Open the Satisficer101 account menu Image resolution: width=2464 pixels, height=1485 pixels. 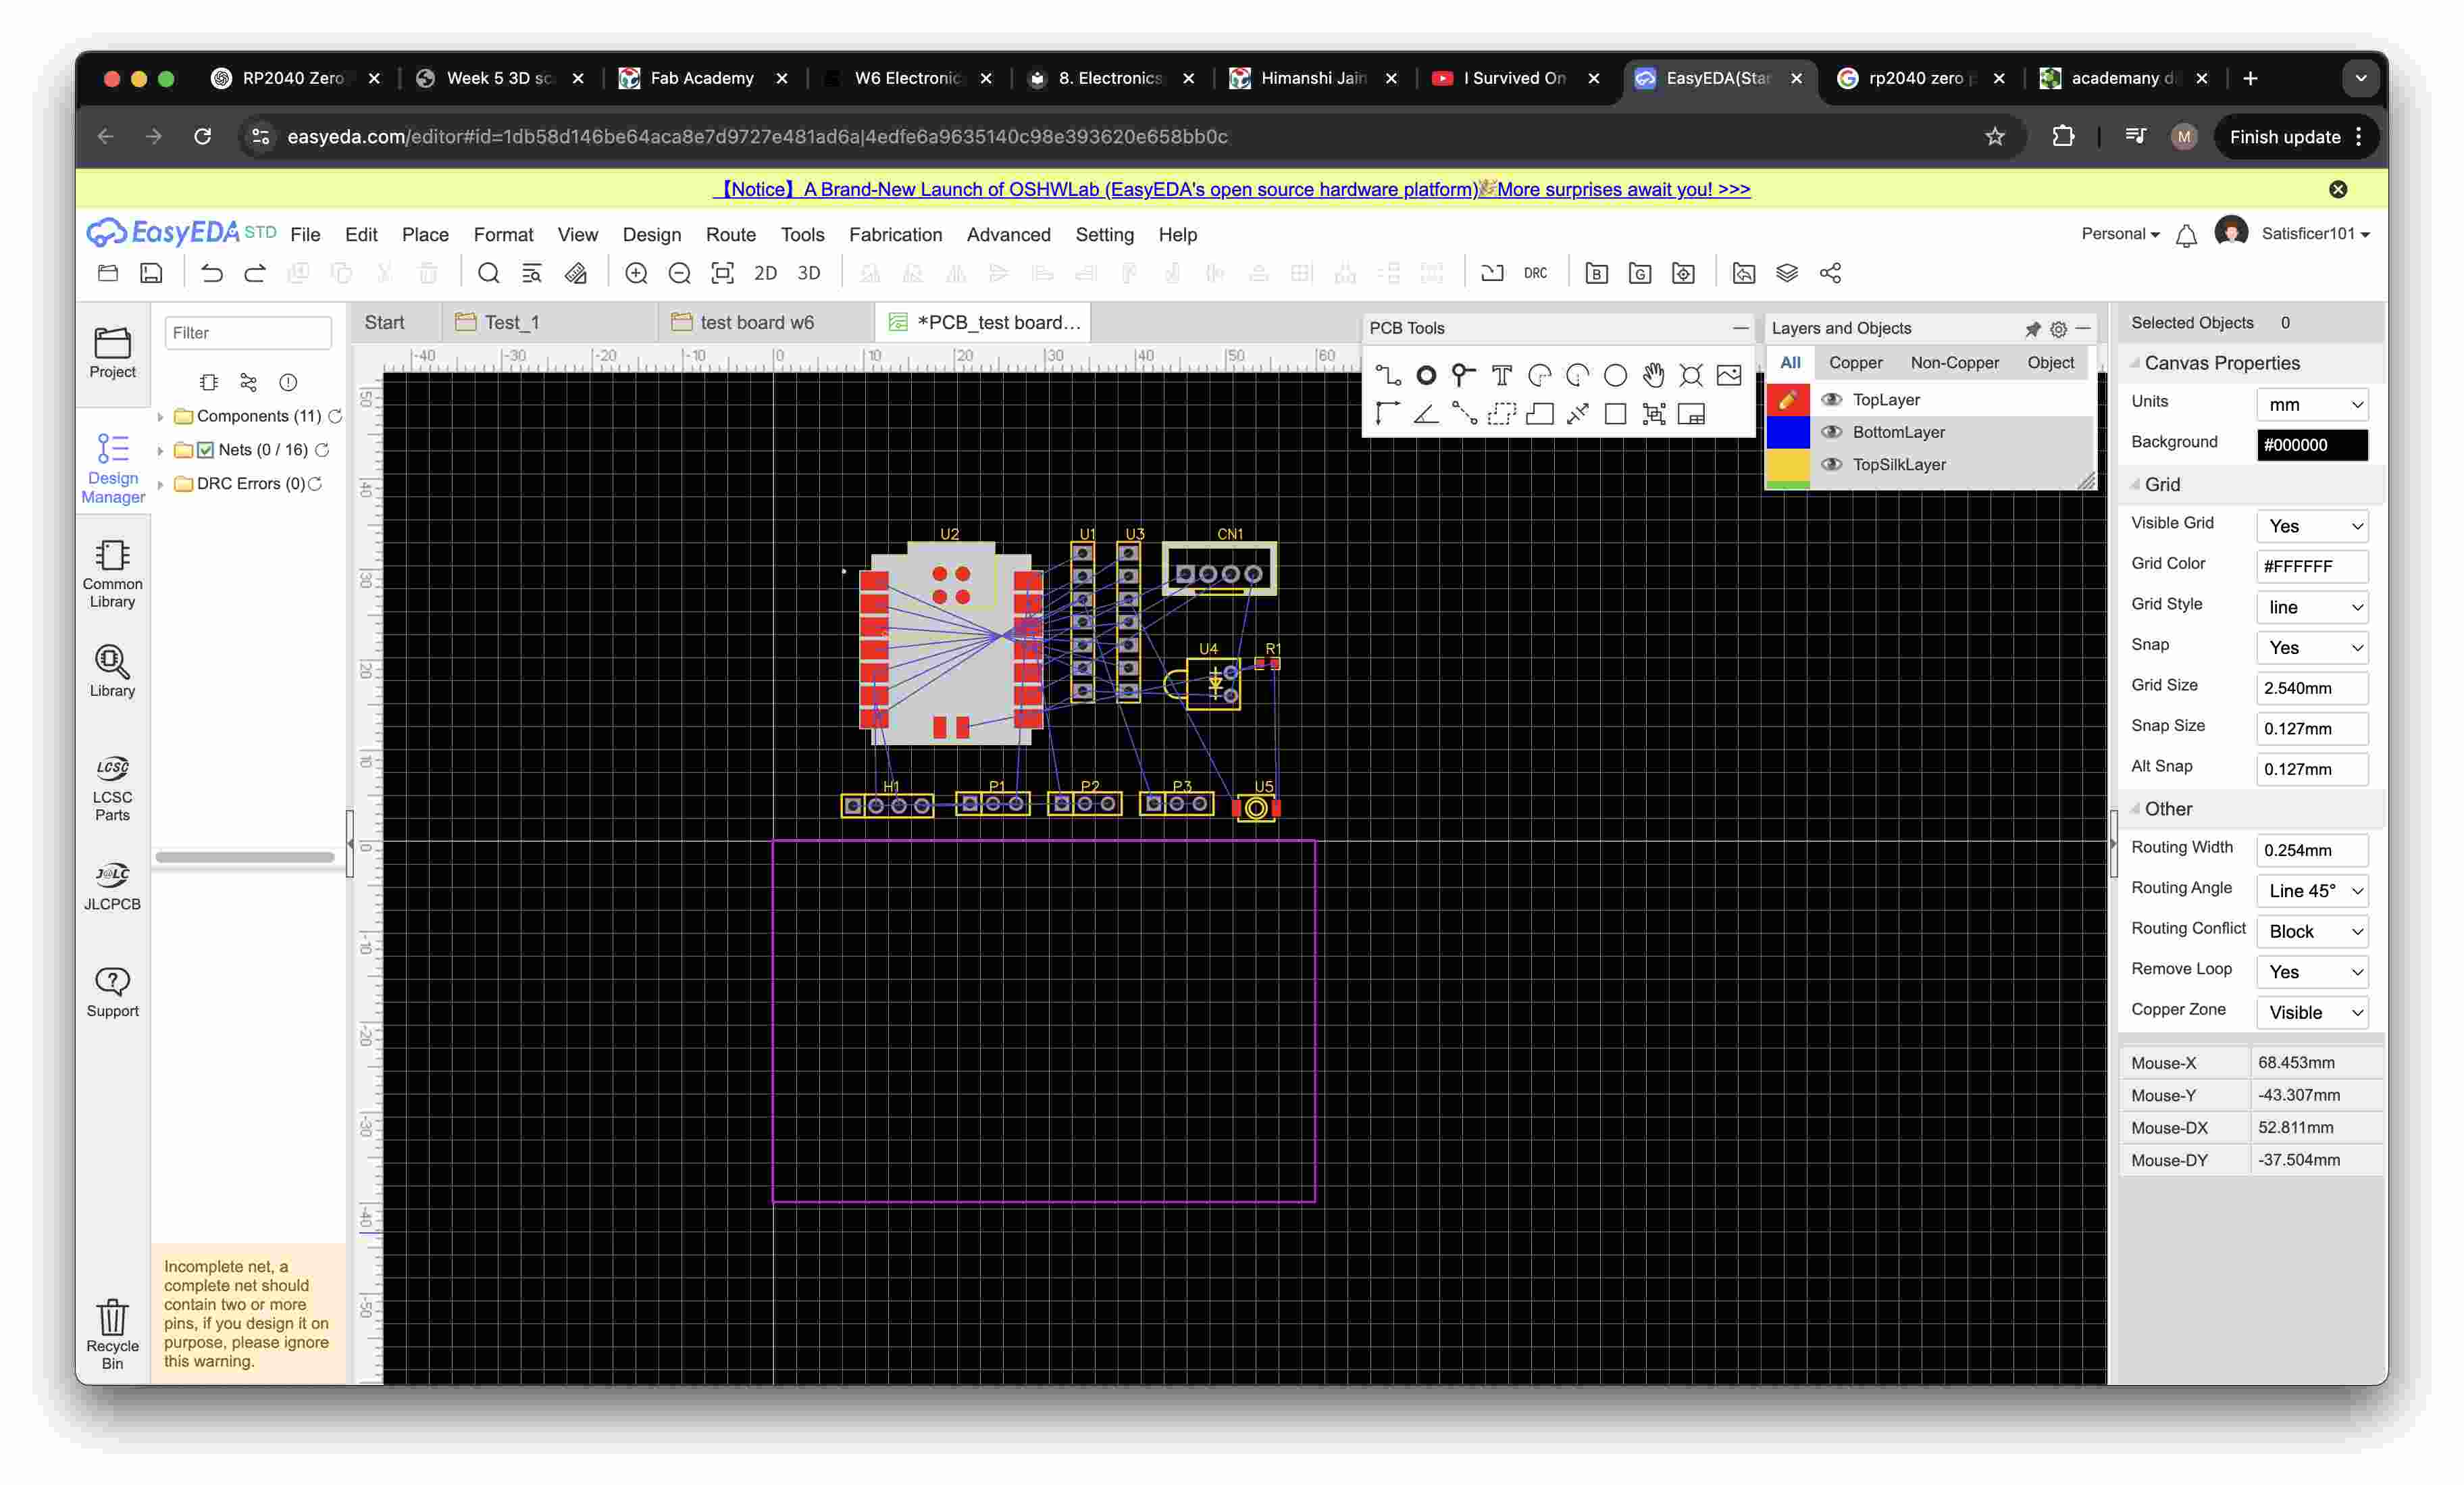2315,233
